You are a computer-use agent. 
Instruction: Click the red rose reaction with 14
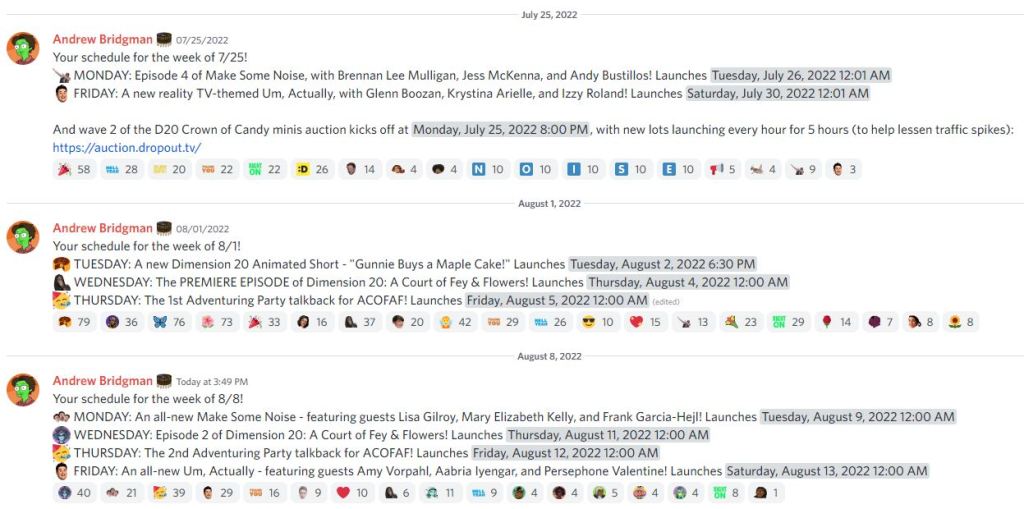pyautogui.click(x=835, y=322)
